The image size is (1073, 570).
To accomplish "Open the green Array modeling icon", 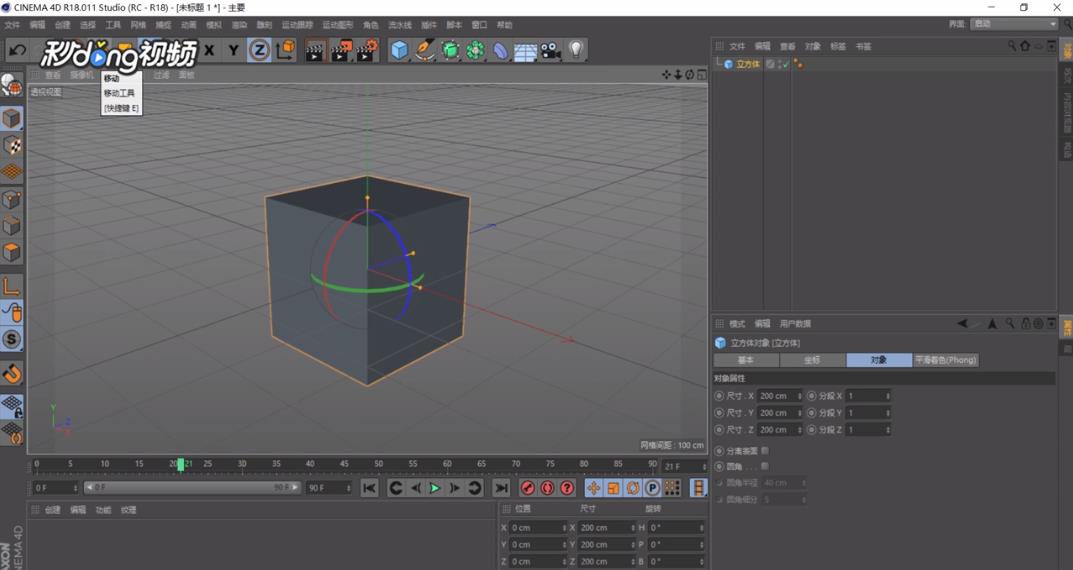I will pyautogui.click(x=476, y=50).
